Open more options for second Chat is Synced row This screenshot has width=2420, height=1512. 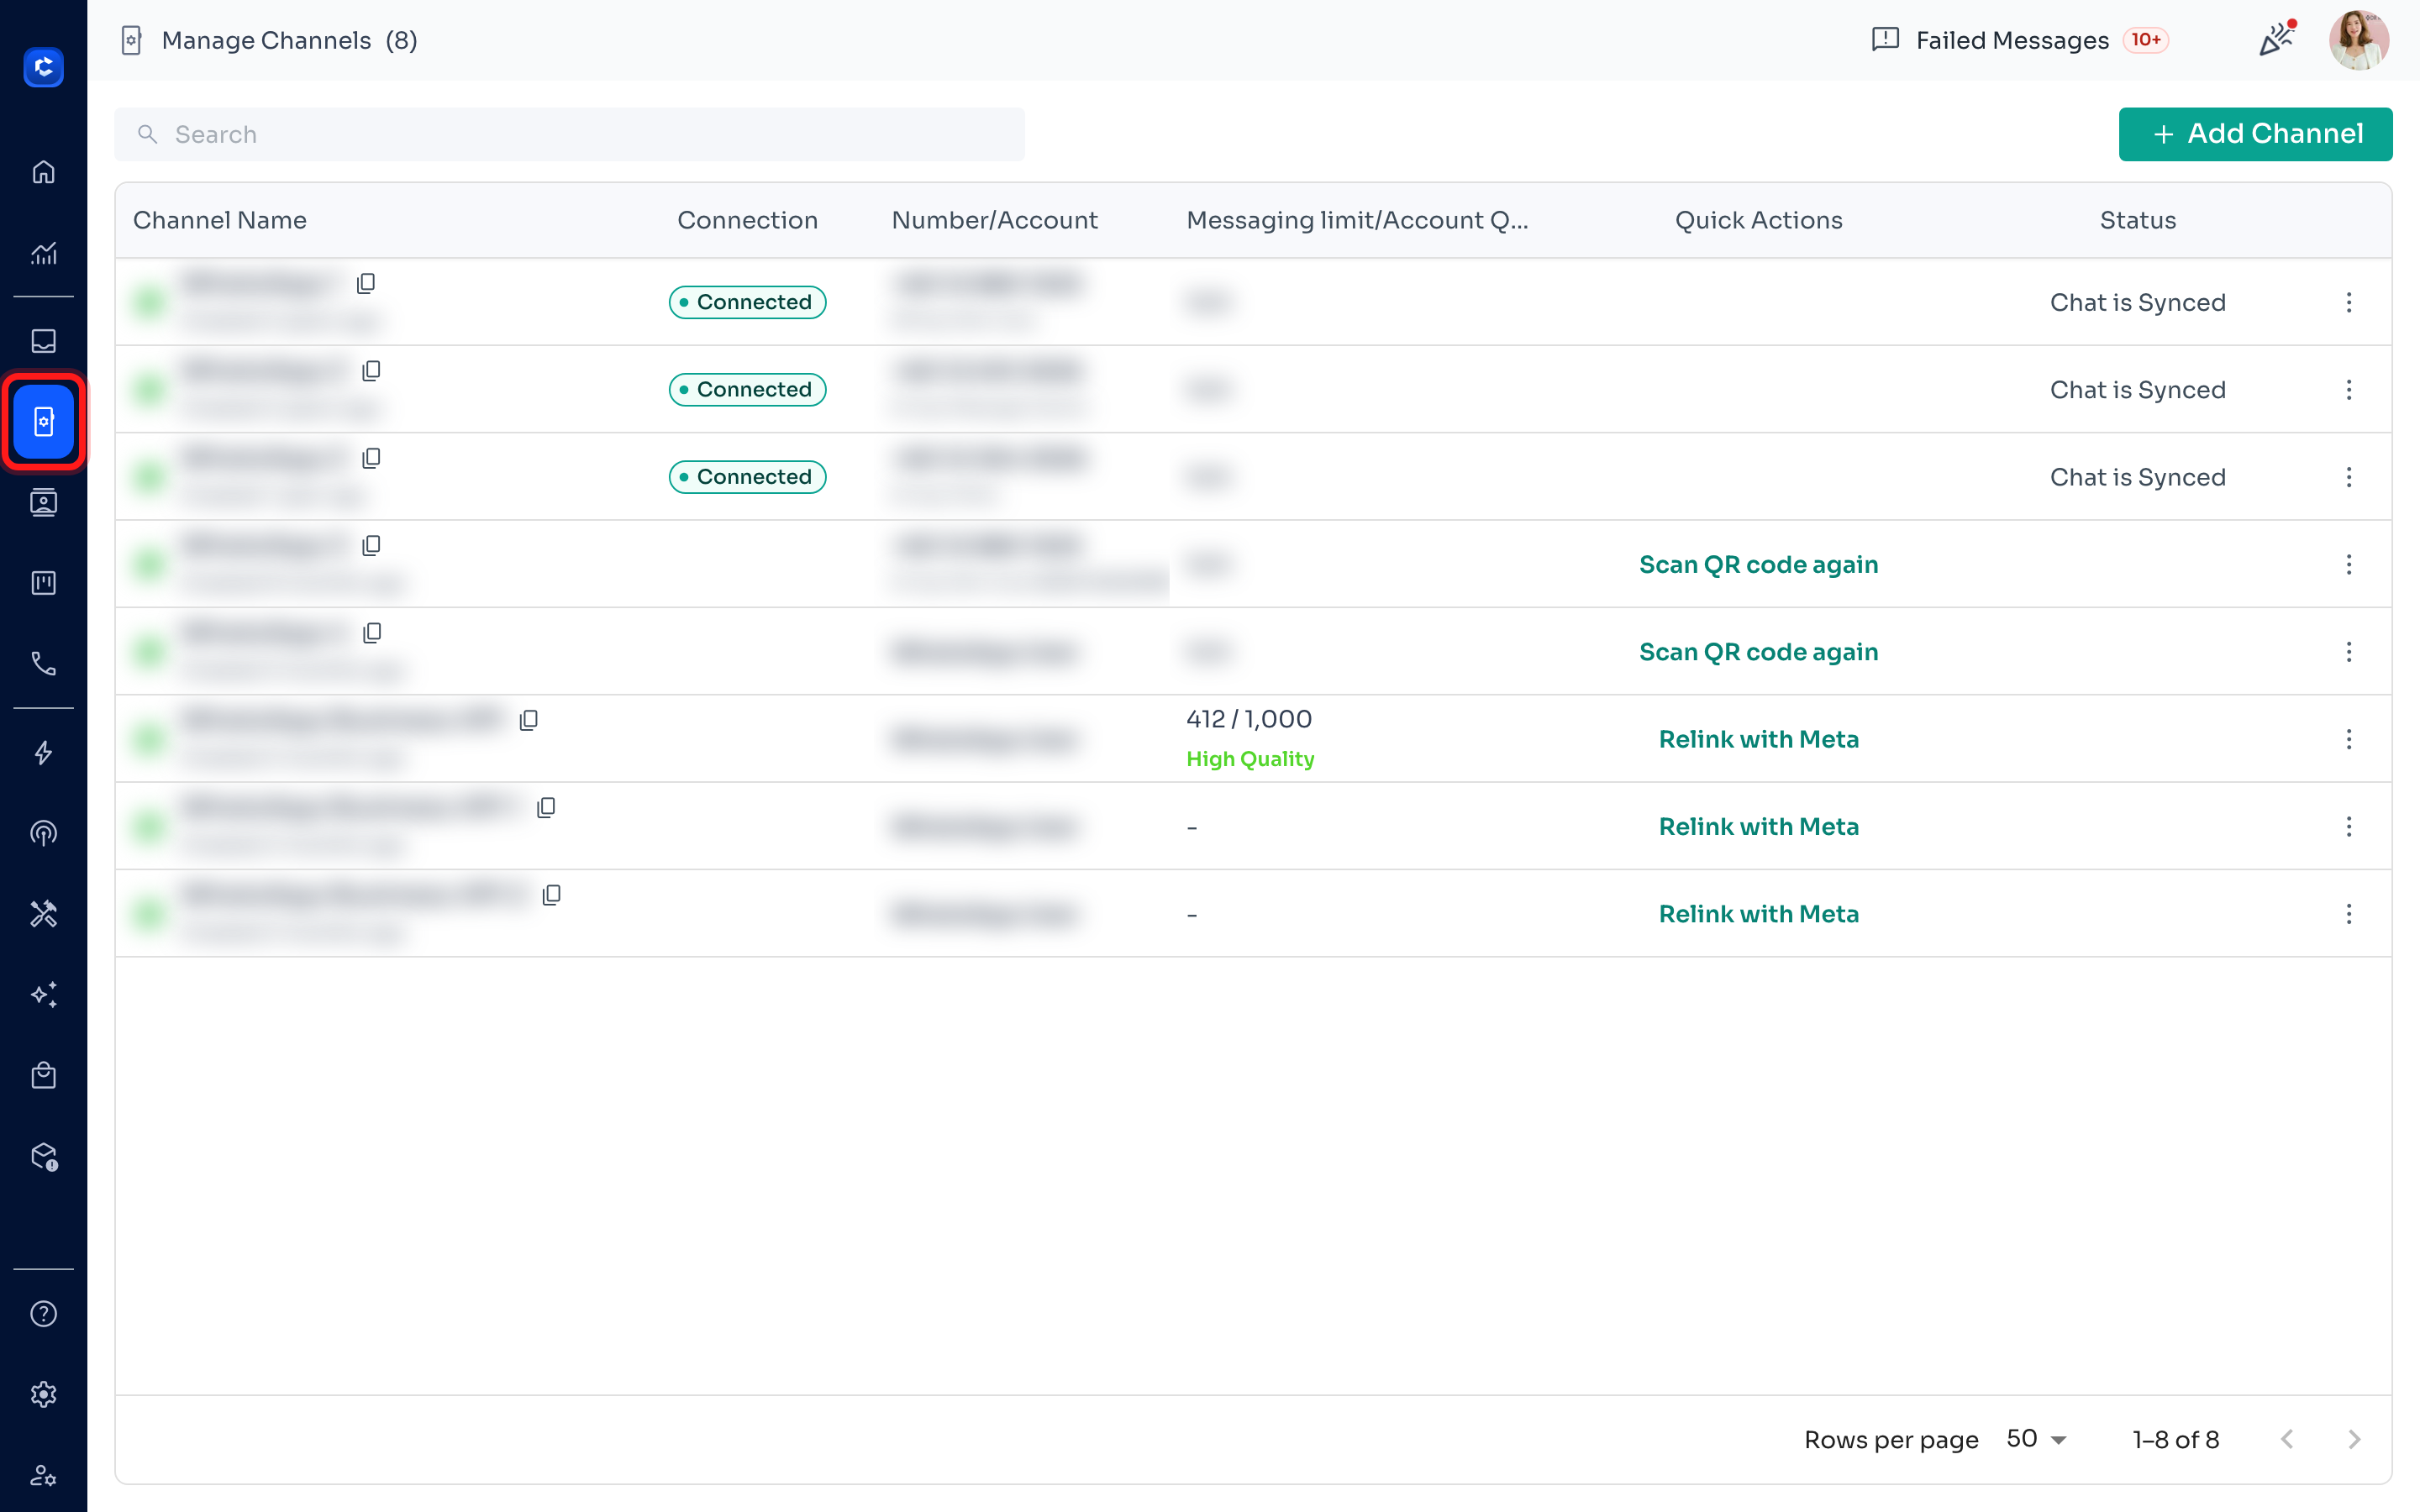pos(2349,390)
